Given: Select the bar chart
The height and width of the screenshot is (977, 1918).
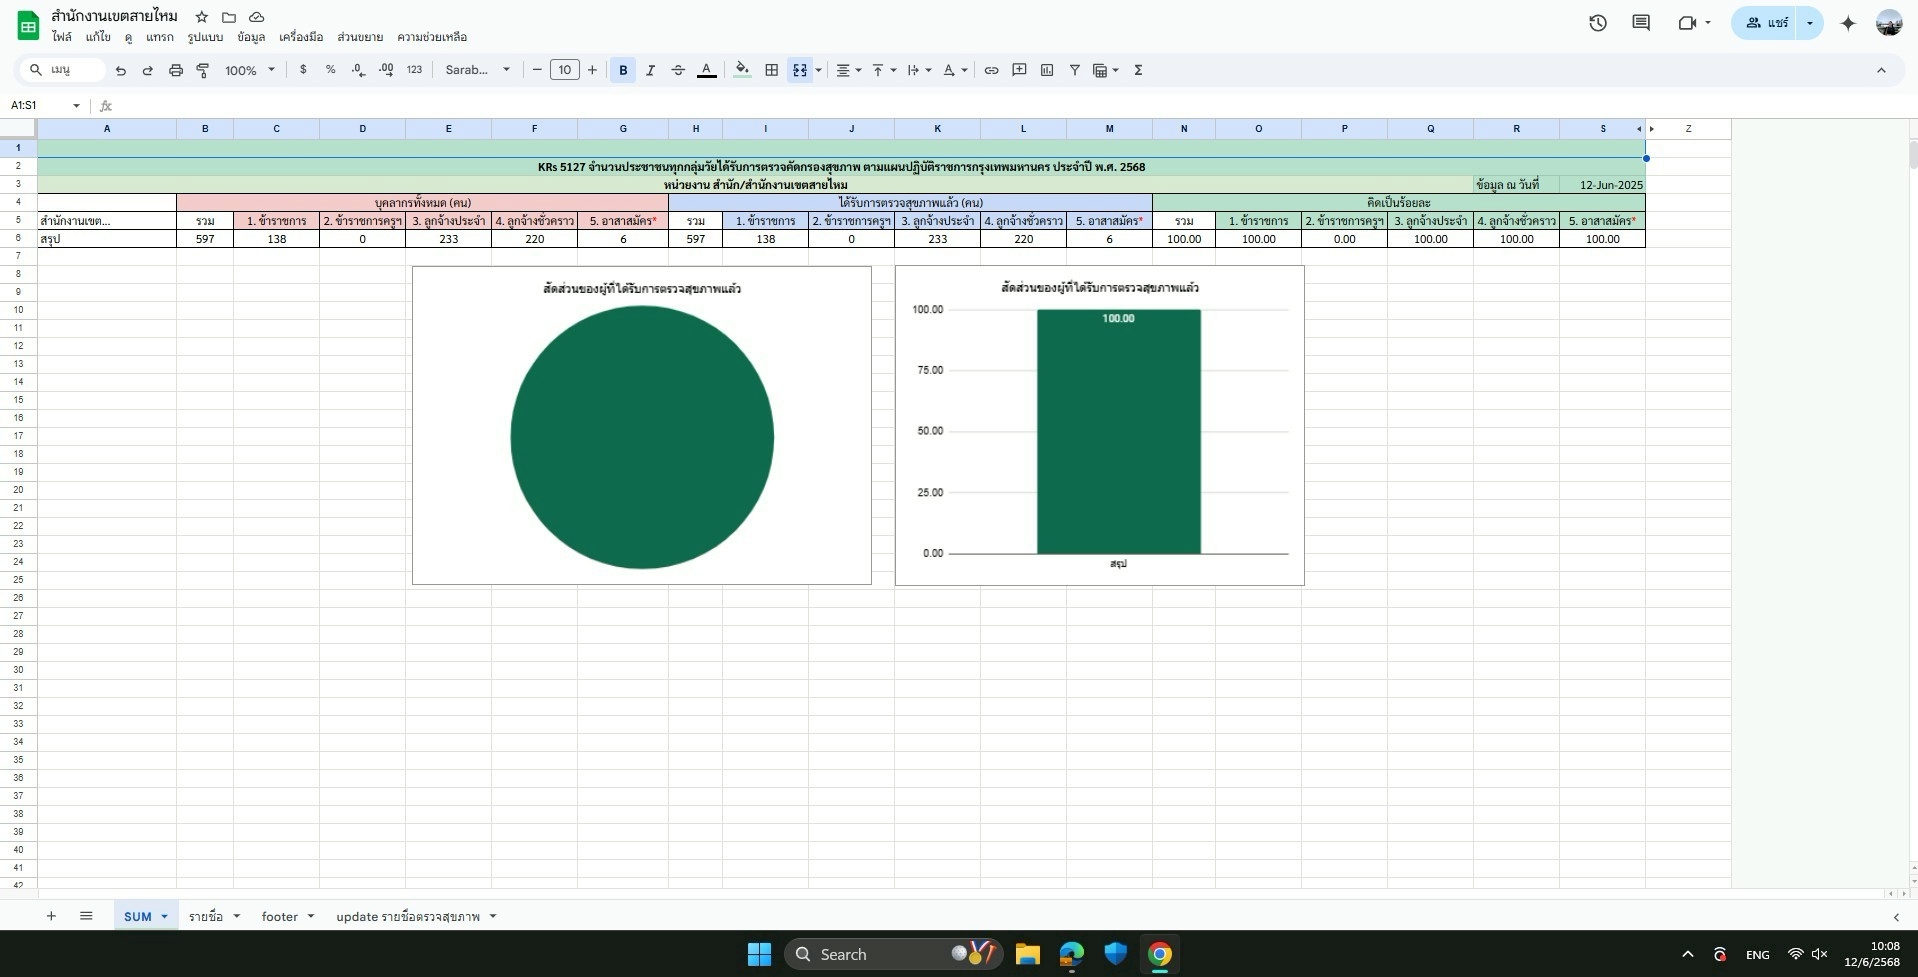Looking at the screenshot, I should pyautogui.click(x=1100, y=425).
